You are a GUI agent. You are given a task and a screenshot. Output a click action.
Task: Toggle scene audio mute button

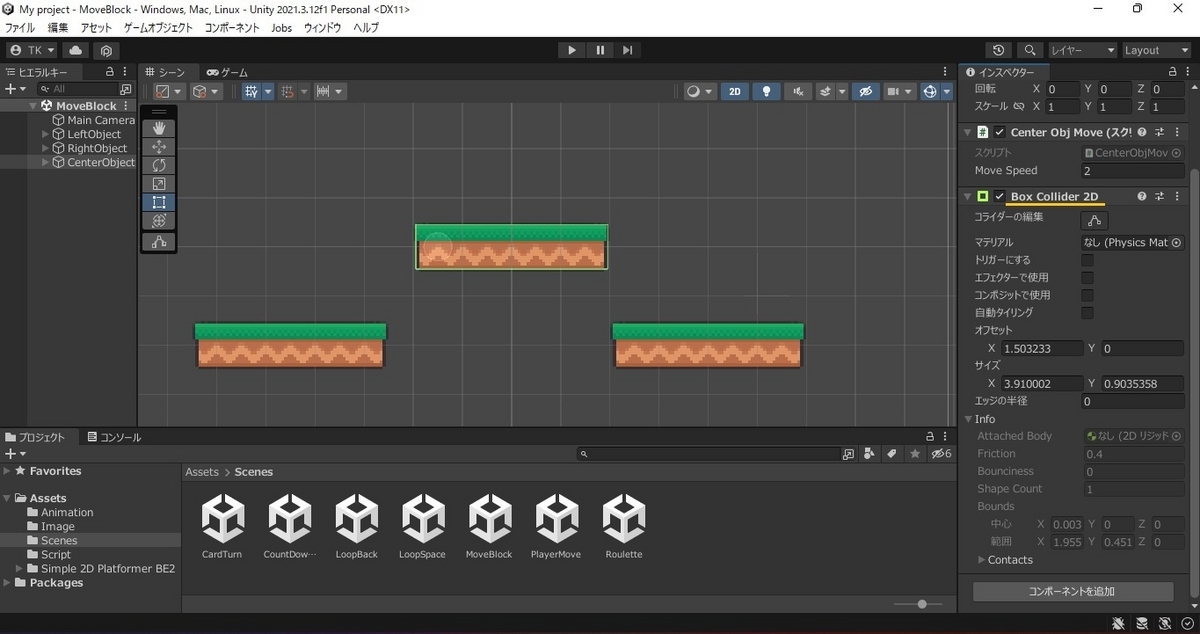pos(797,91)
